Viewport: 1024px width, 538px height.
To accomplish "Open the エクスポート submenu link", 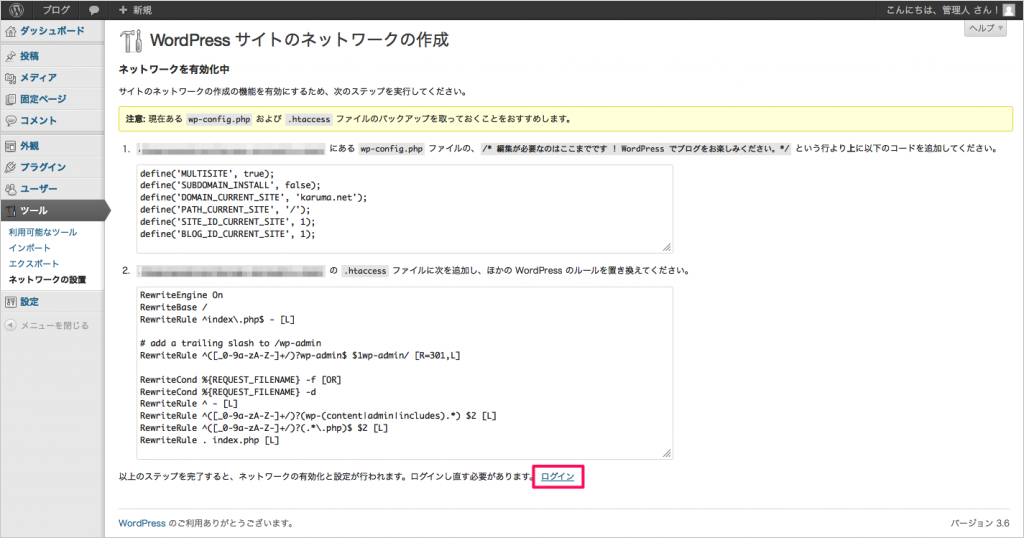I will point(33,264).
